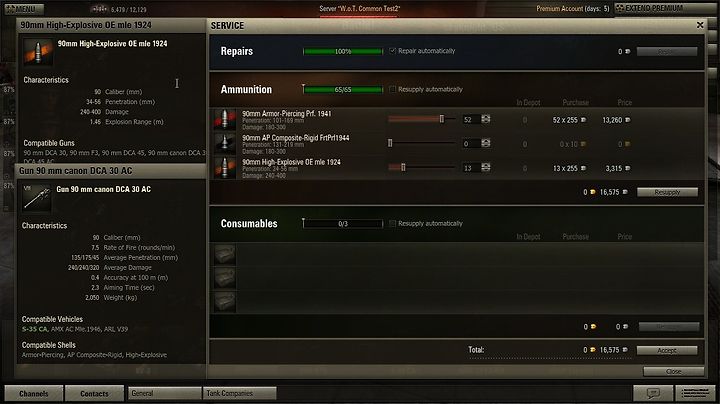This screenshot has height=404, width=720.
Task: Toggle the Repair automatically checkbox
Action: point(393,51)
